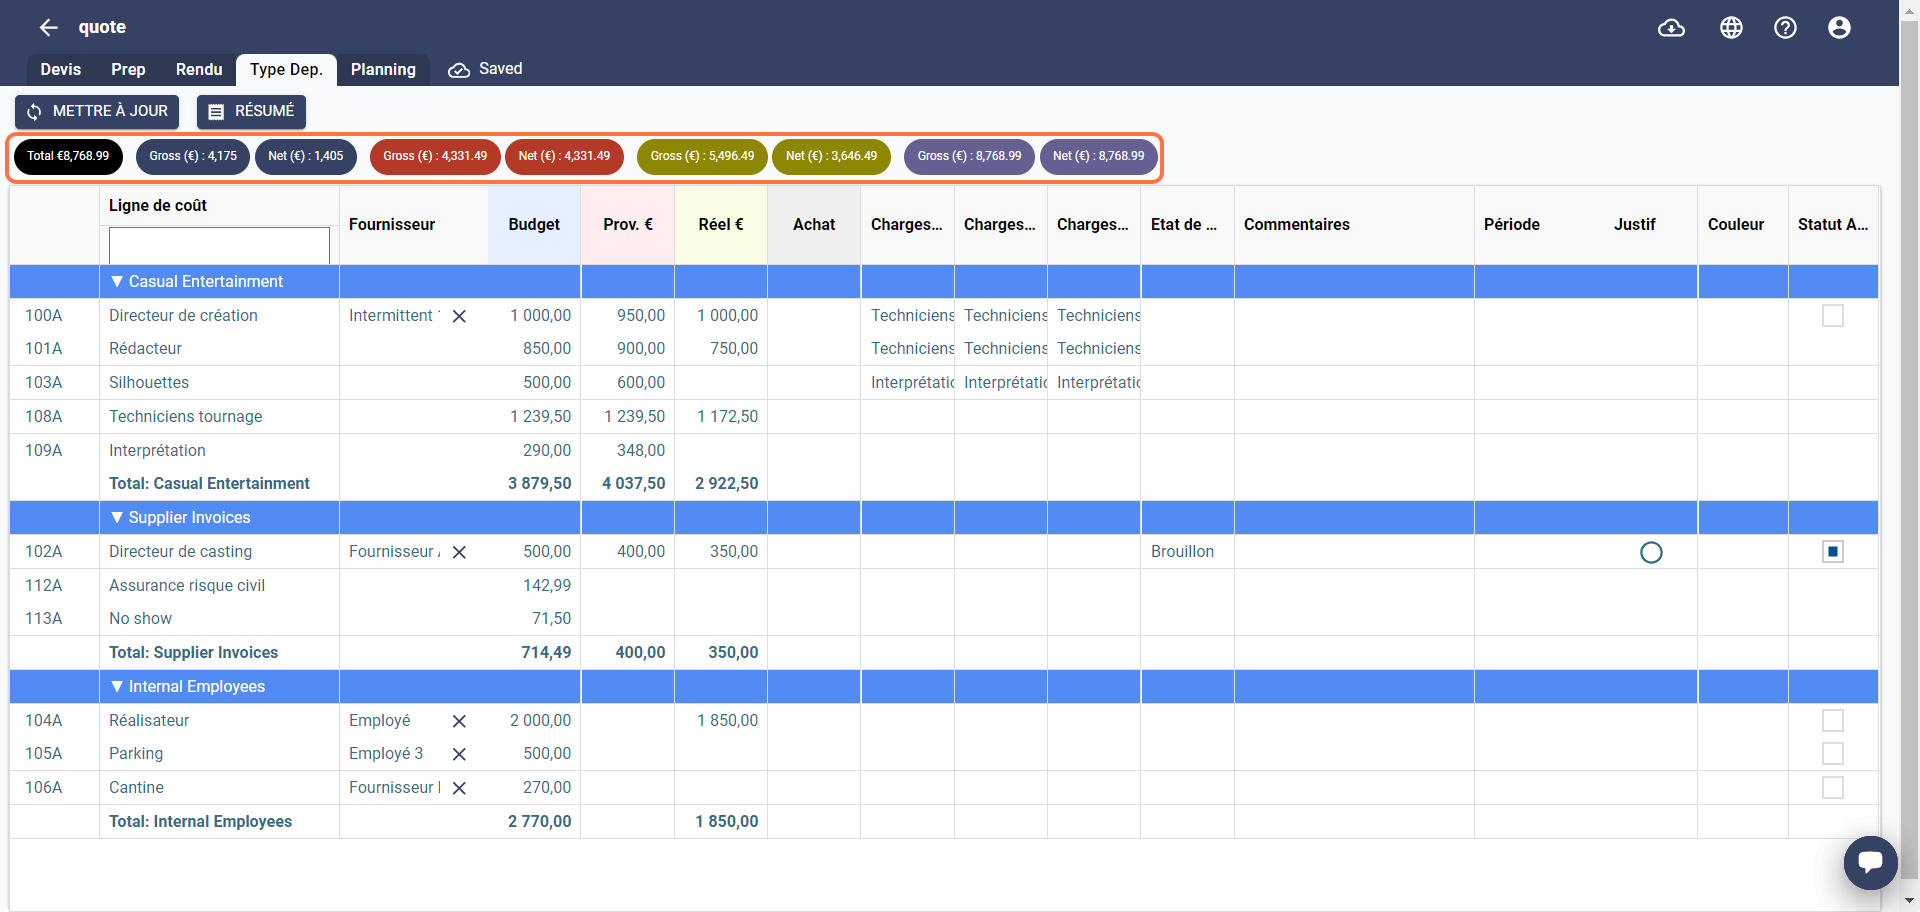Click the olive Gross 5,496.49 pill
1920x912 pixels.
[x=702, y=157]
